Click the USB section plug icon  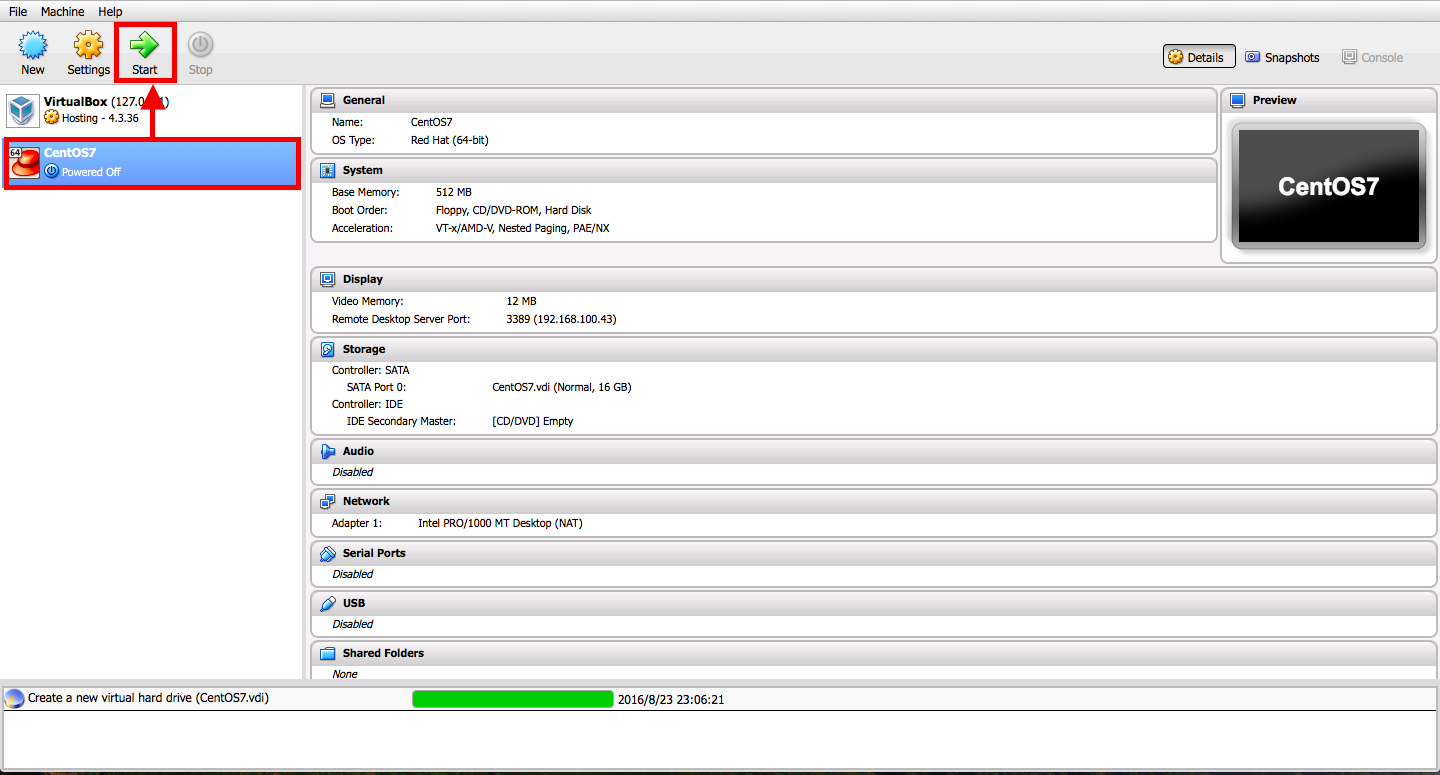[x=327, y=603]
